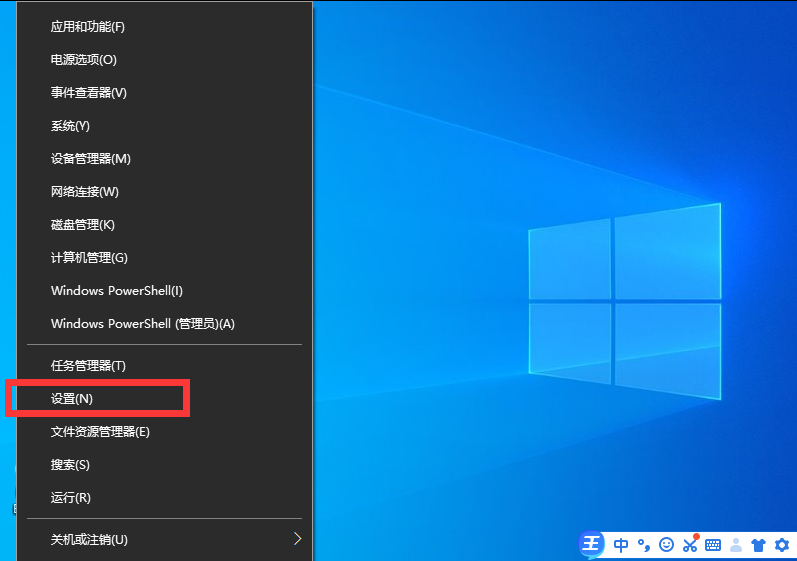Open IME settings gear icon
This screenshot has width=797, height=561.
781,545
